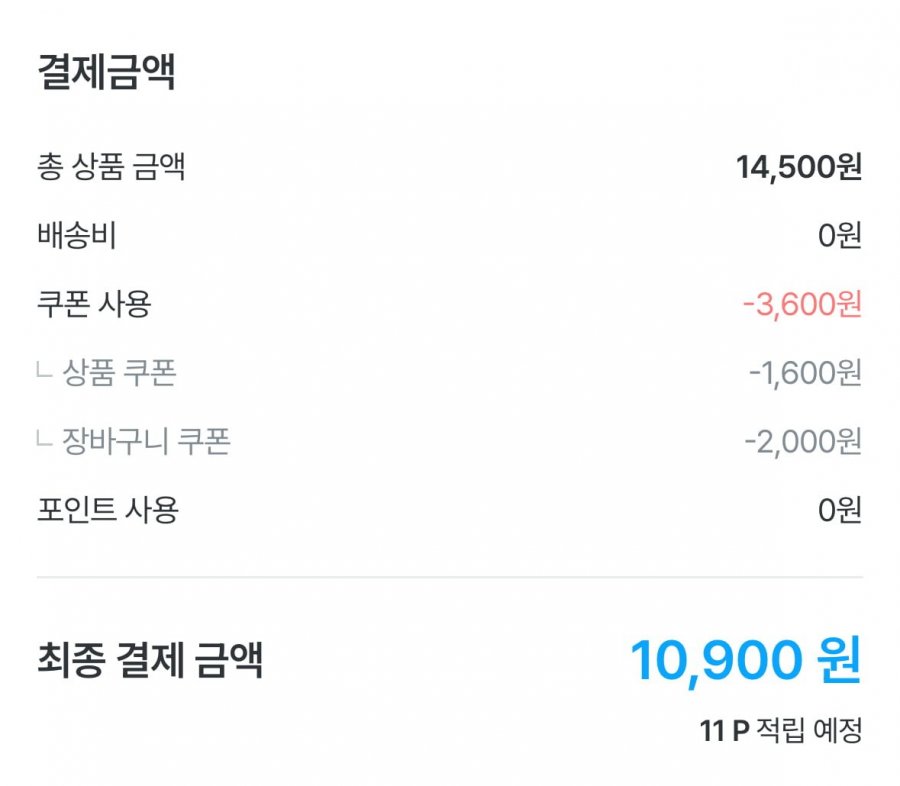Click the 14,500원 total product amount
Viewport: 900px width, 786px height.
point(798,167)
